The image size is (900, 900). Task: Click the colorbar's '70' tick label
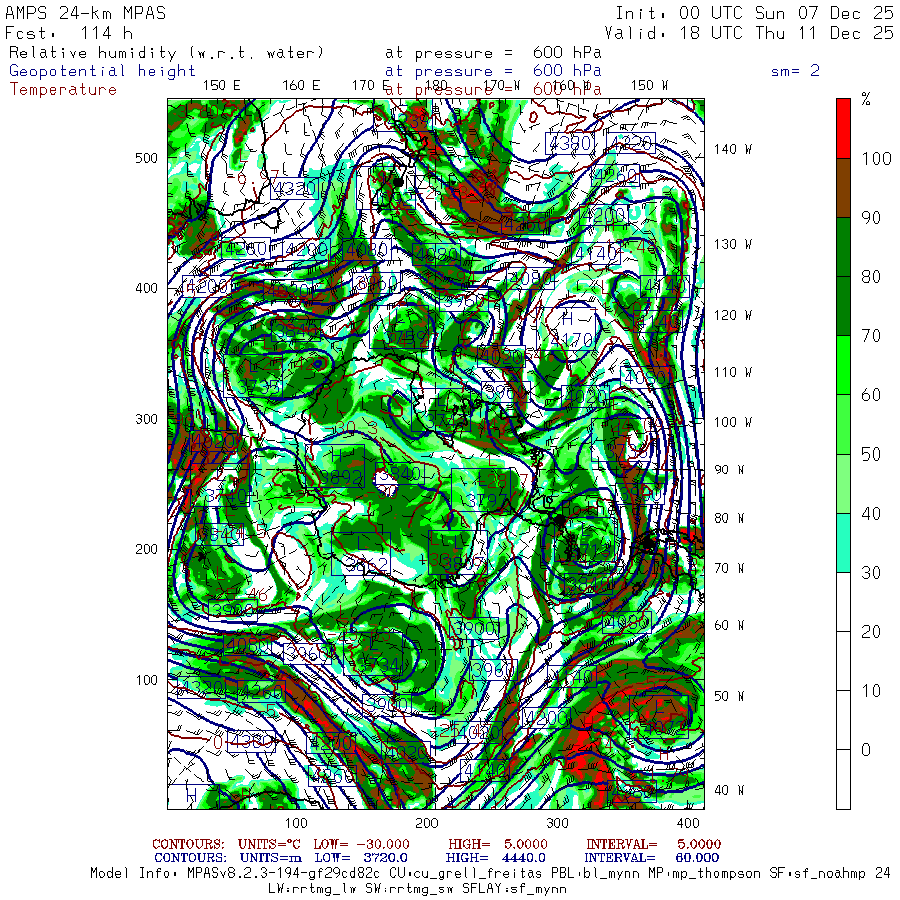[871, 336]
